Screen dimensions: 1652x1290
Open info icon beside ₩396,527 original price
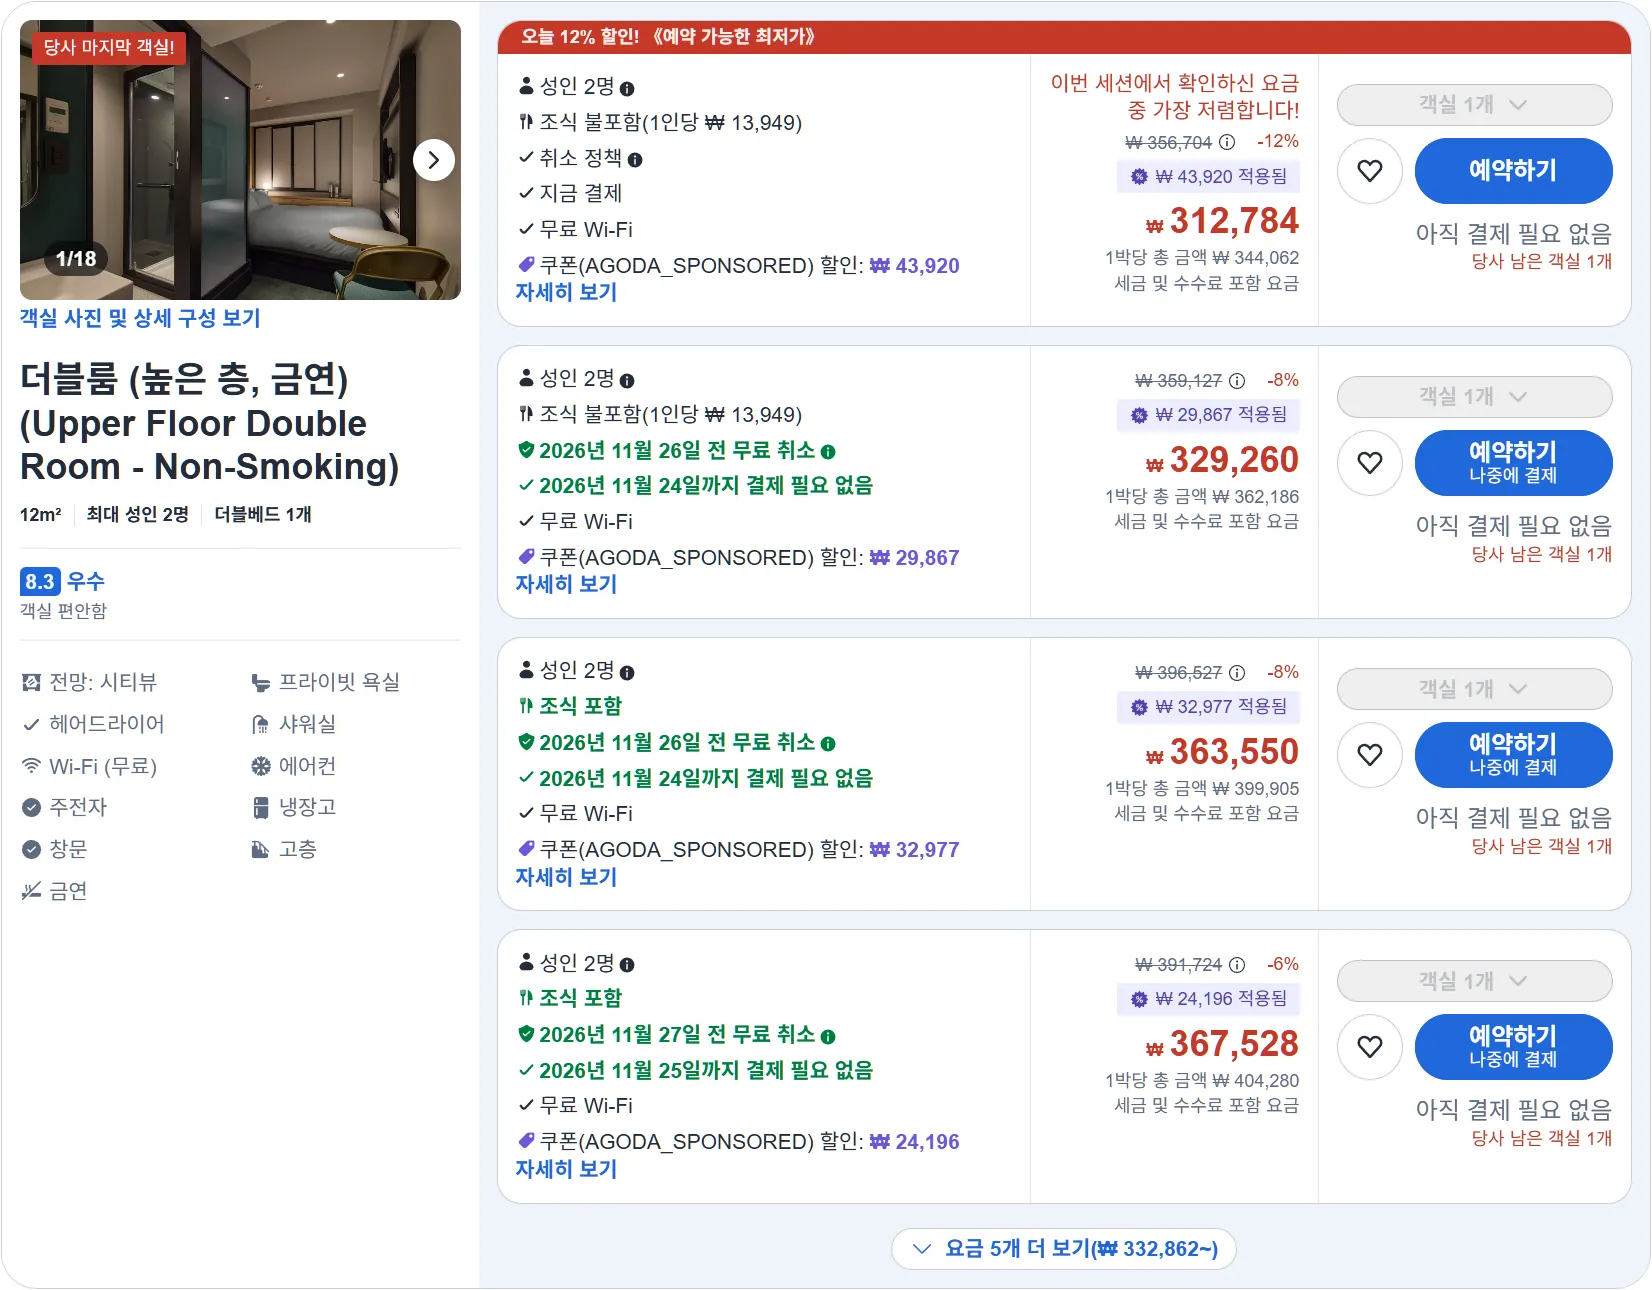1237,673
